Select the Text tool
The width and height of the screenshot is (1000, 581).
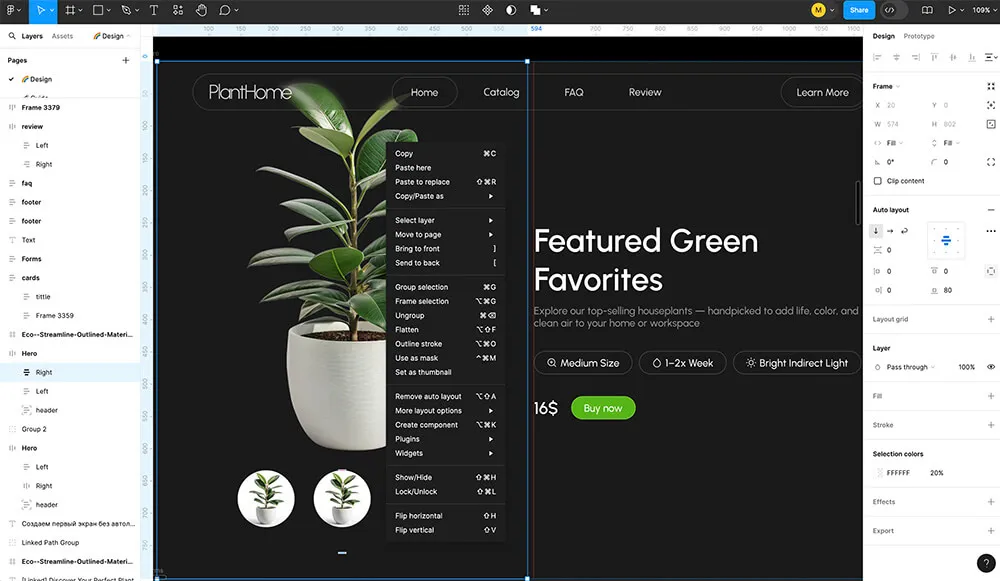pos(154,10)
